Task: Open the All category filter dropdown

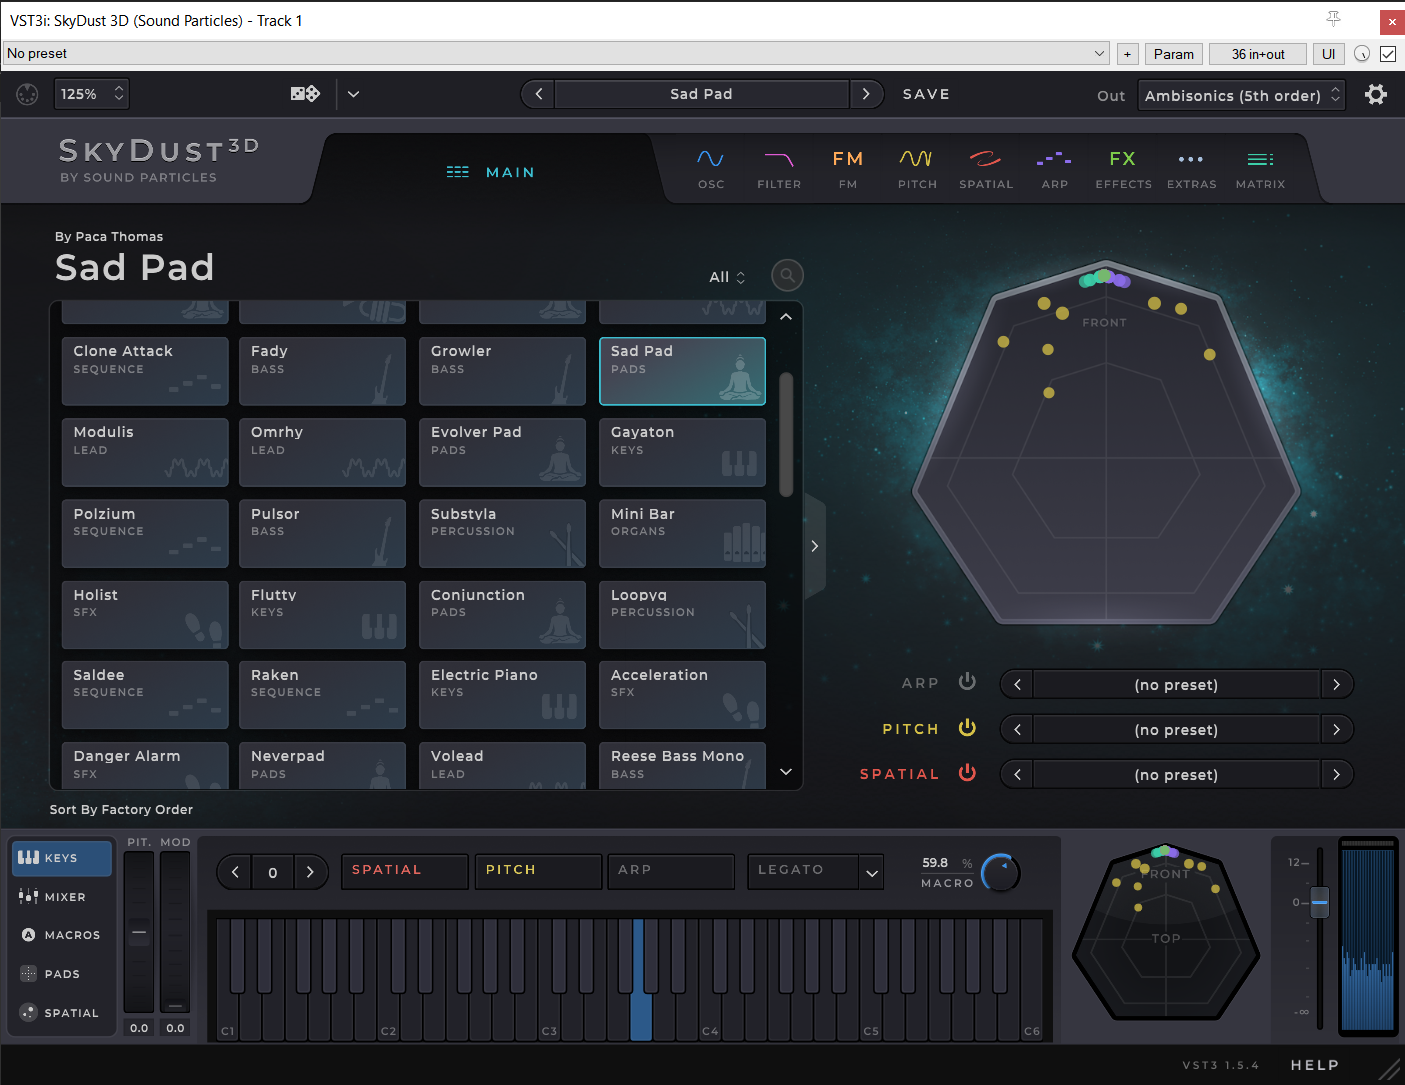Action: [725, 276]
